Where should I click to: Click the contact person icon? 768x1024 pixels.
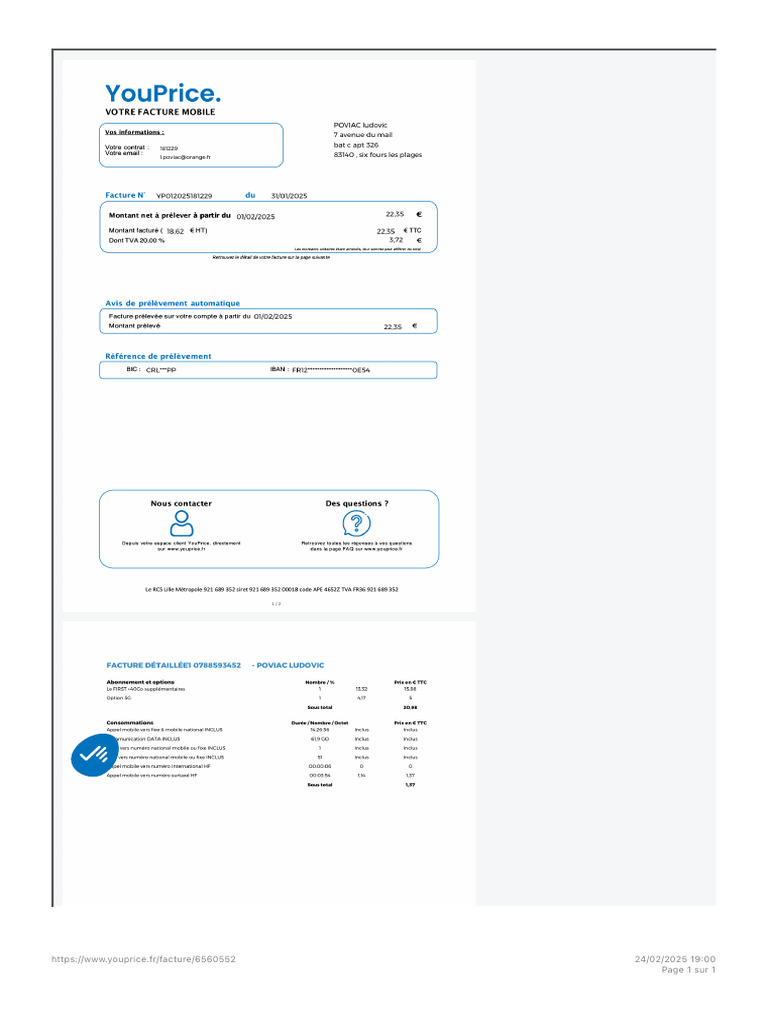click(x=181, y=523)
